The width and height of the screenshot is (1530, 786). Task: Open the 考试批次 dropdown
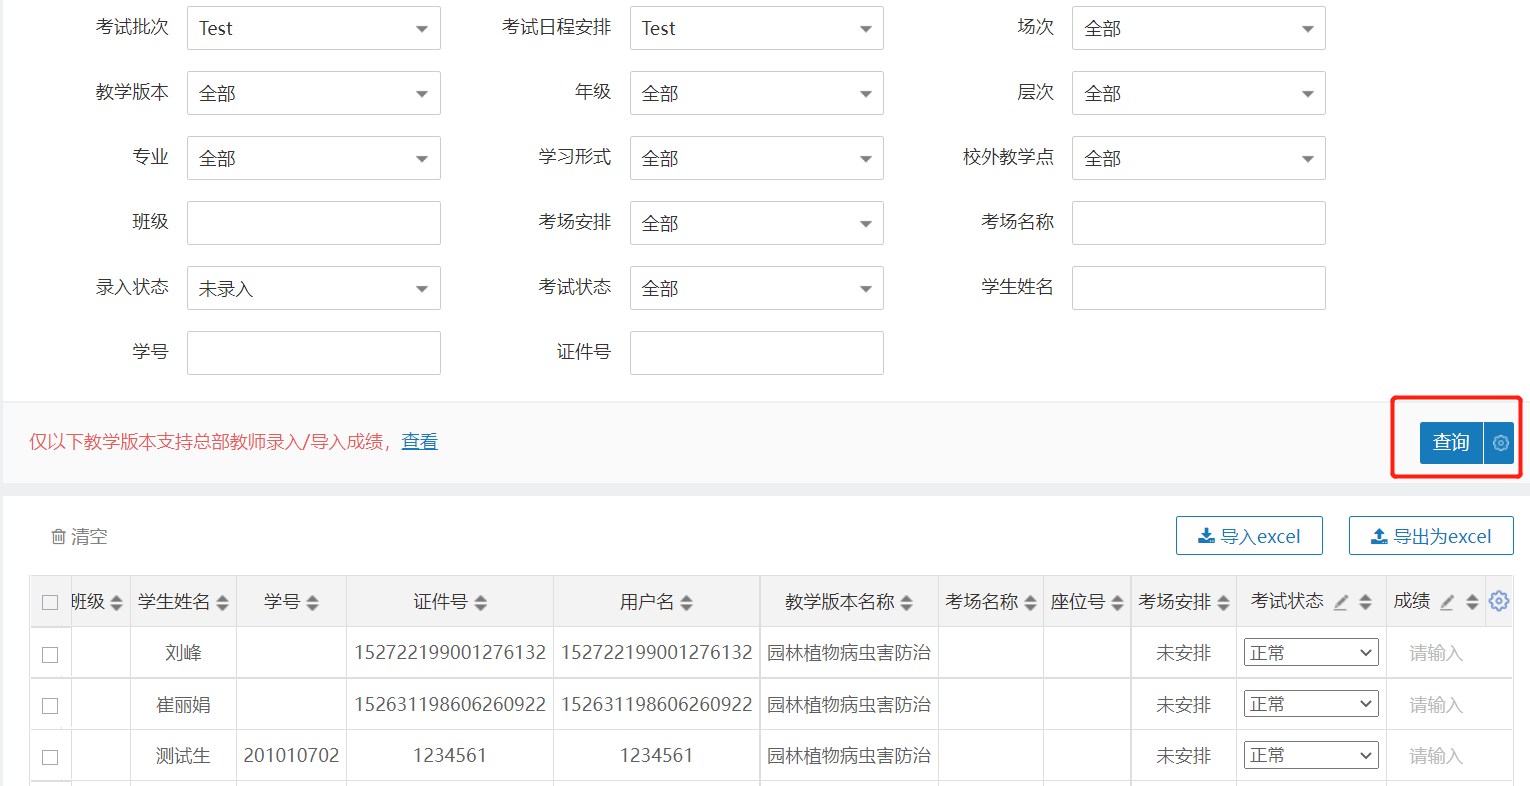(313, 28)
